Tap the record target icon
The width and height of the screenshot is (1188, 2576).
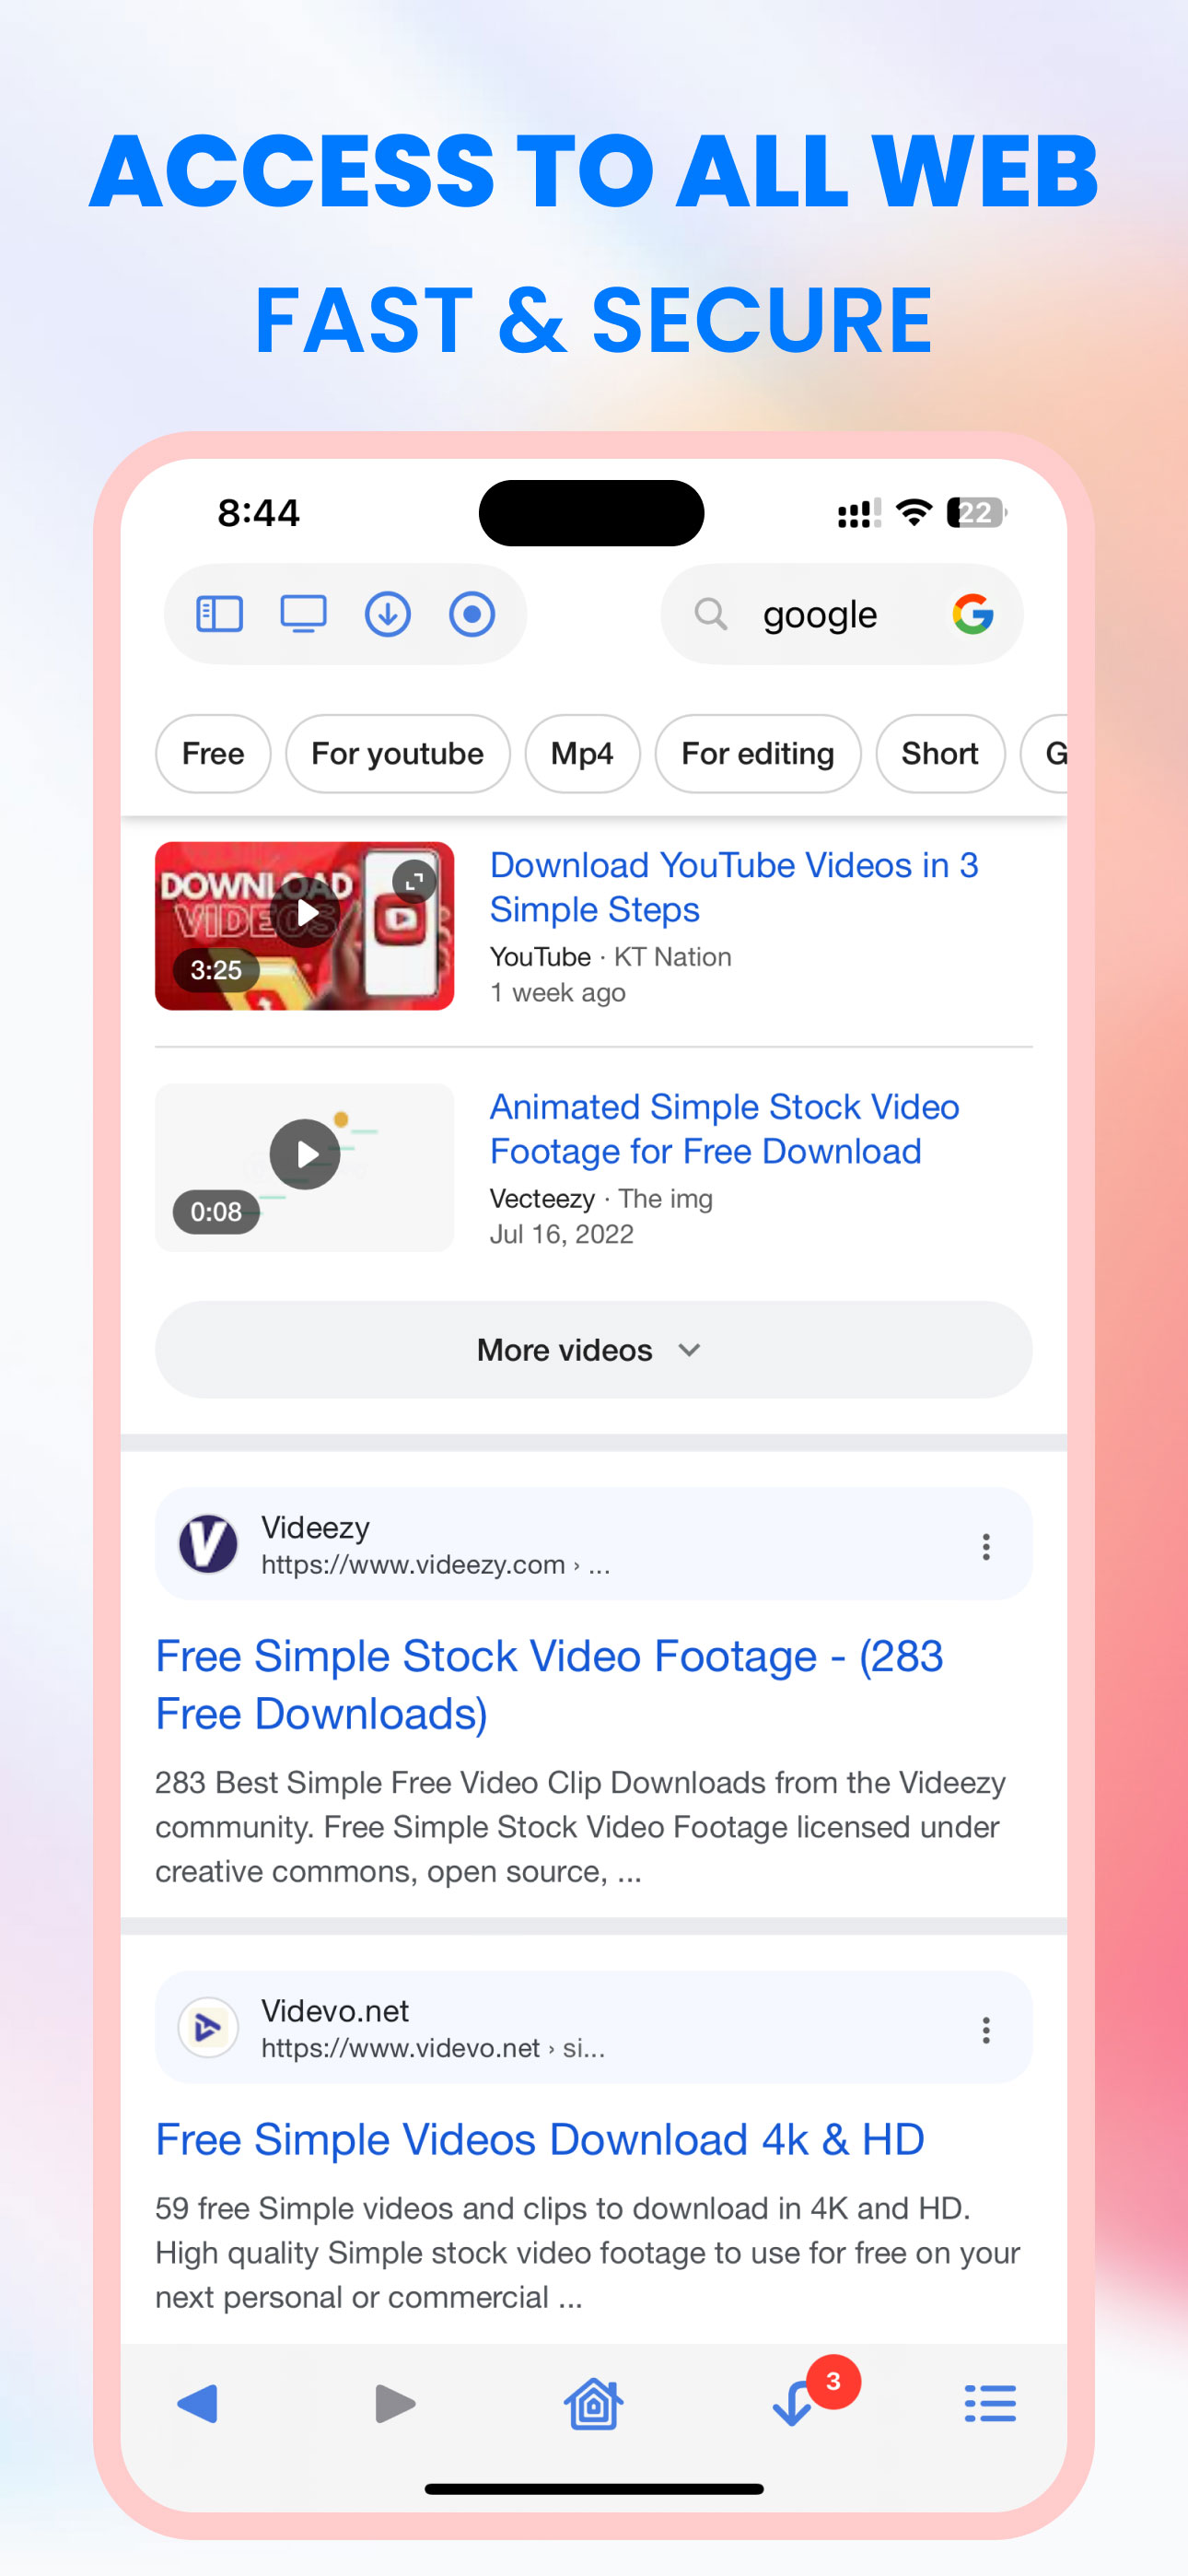coord(472,614)
